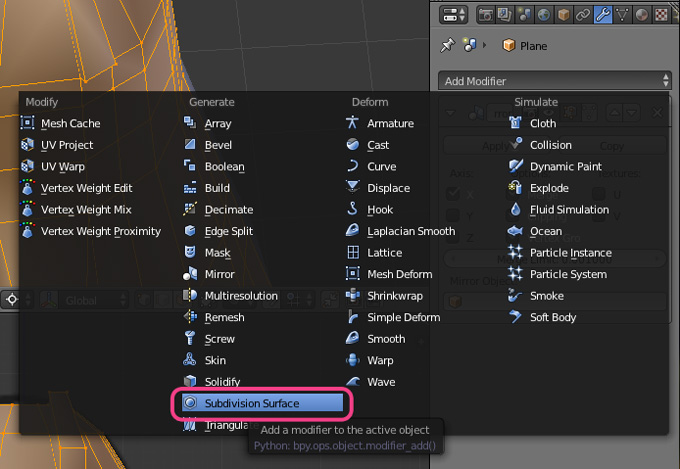
Task: Open Modifiers wrench tab
Action: coord(602,15)
